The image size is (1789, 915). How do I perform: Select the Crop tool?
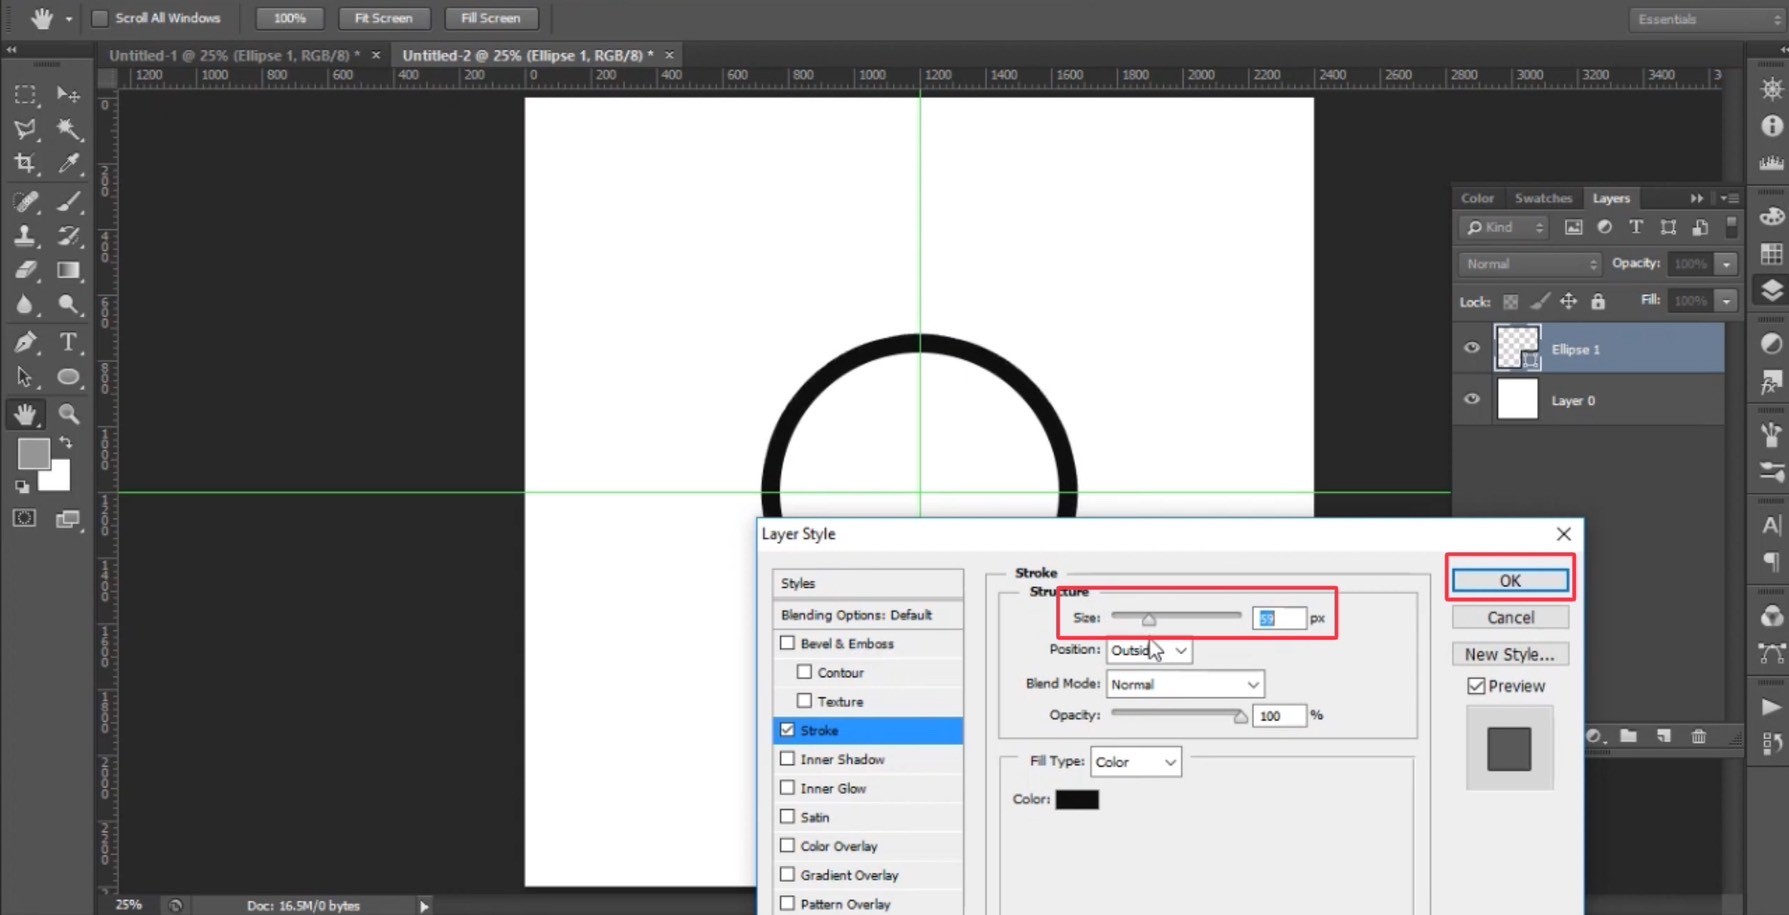[25, 163]
